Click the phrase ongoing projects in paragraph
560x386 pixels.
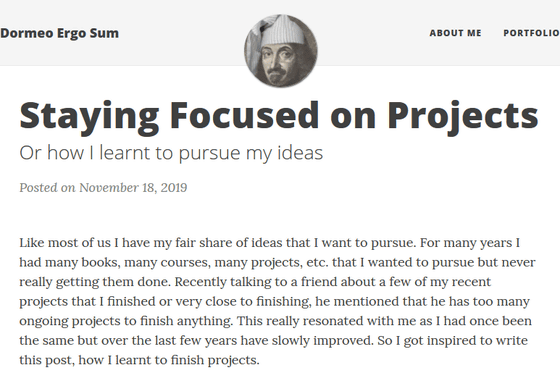point(70,321)
